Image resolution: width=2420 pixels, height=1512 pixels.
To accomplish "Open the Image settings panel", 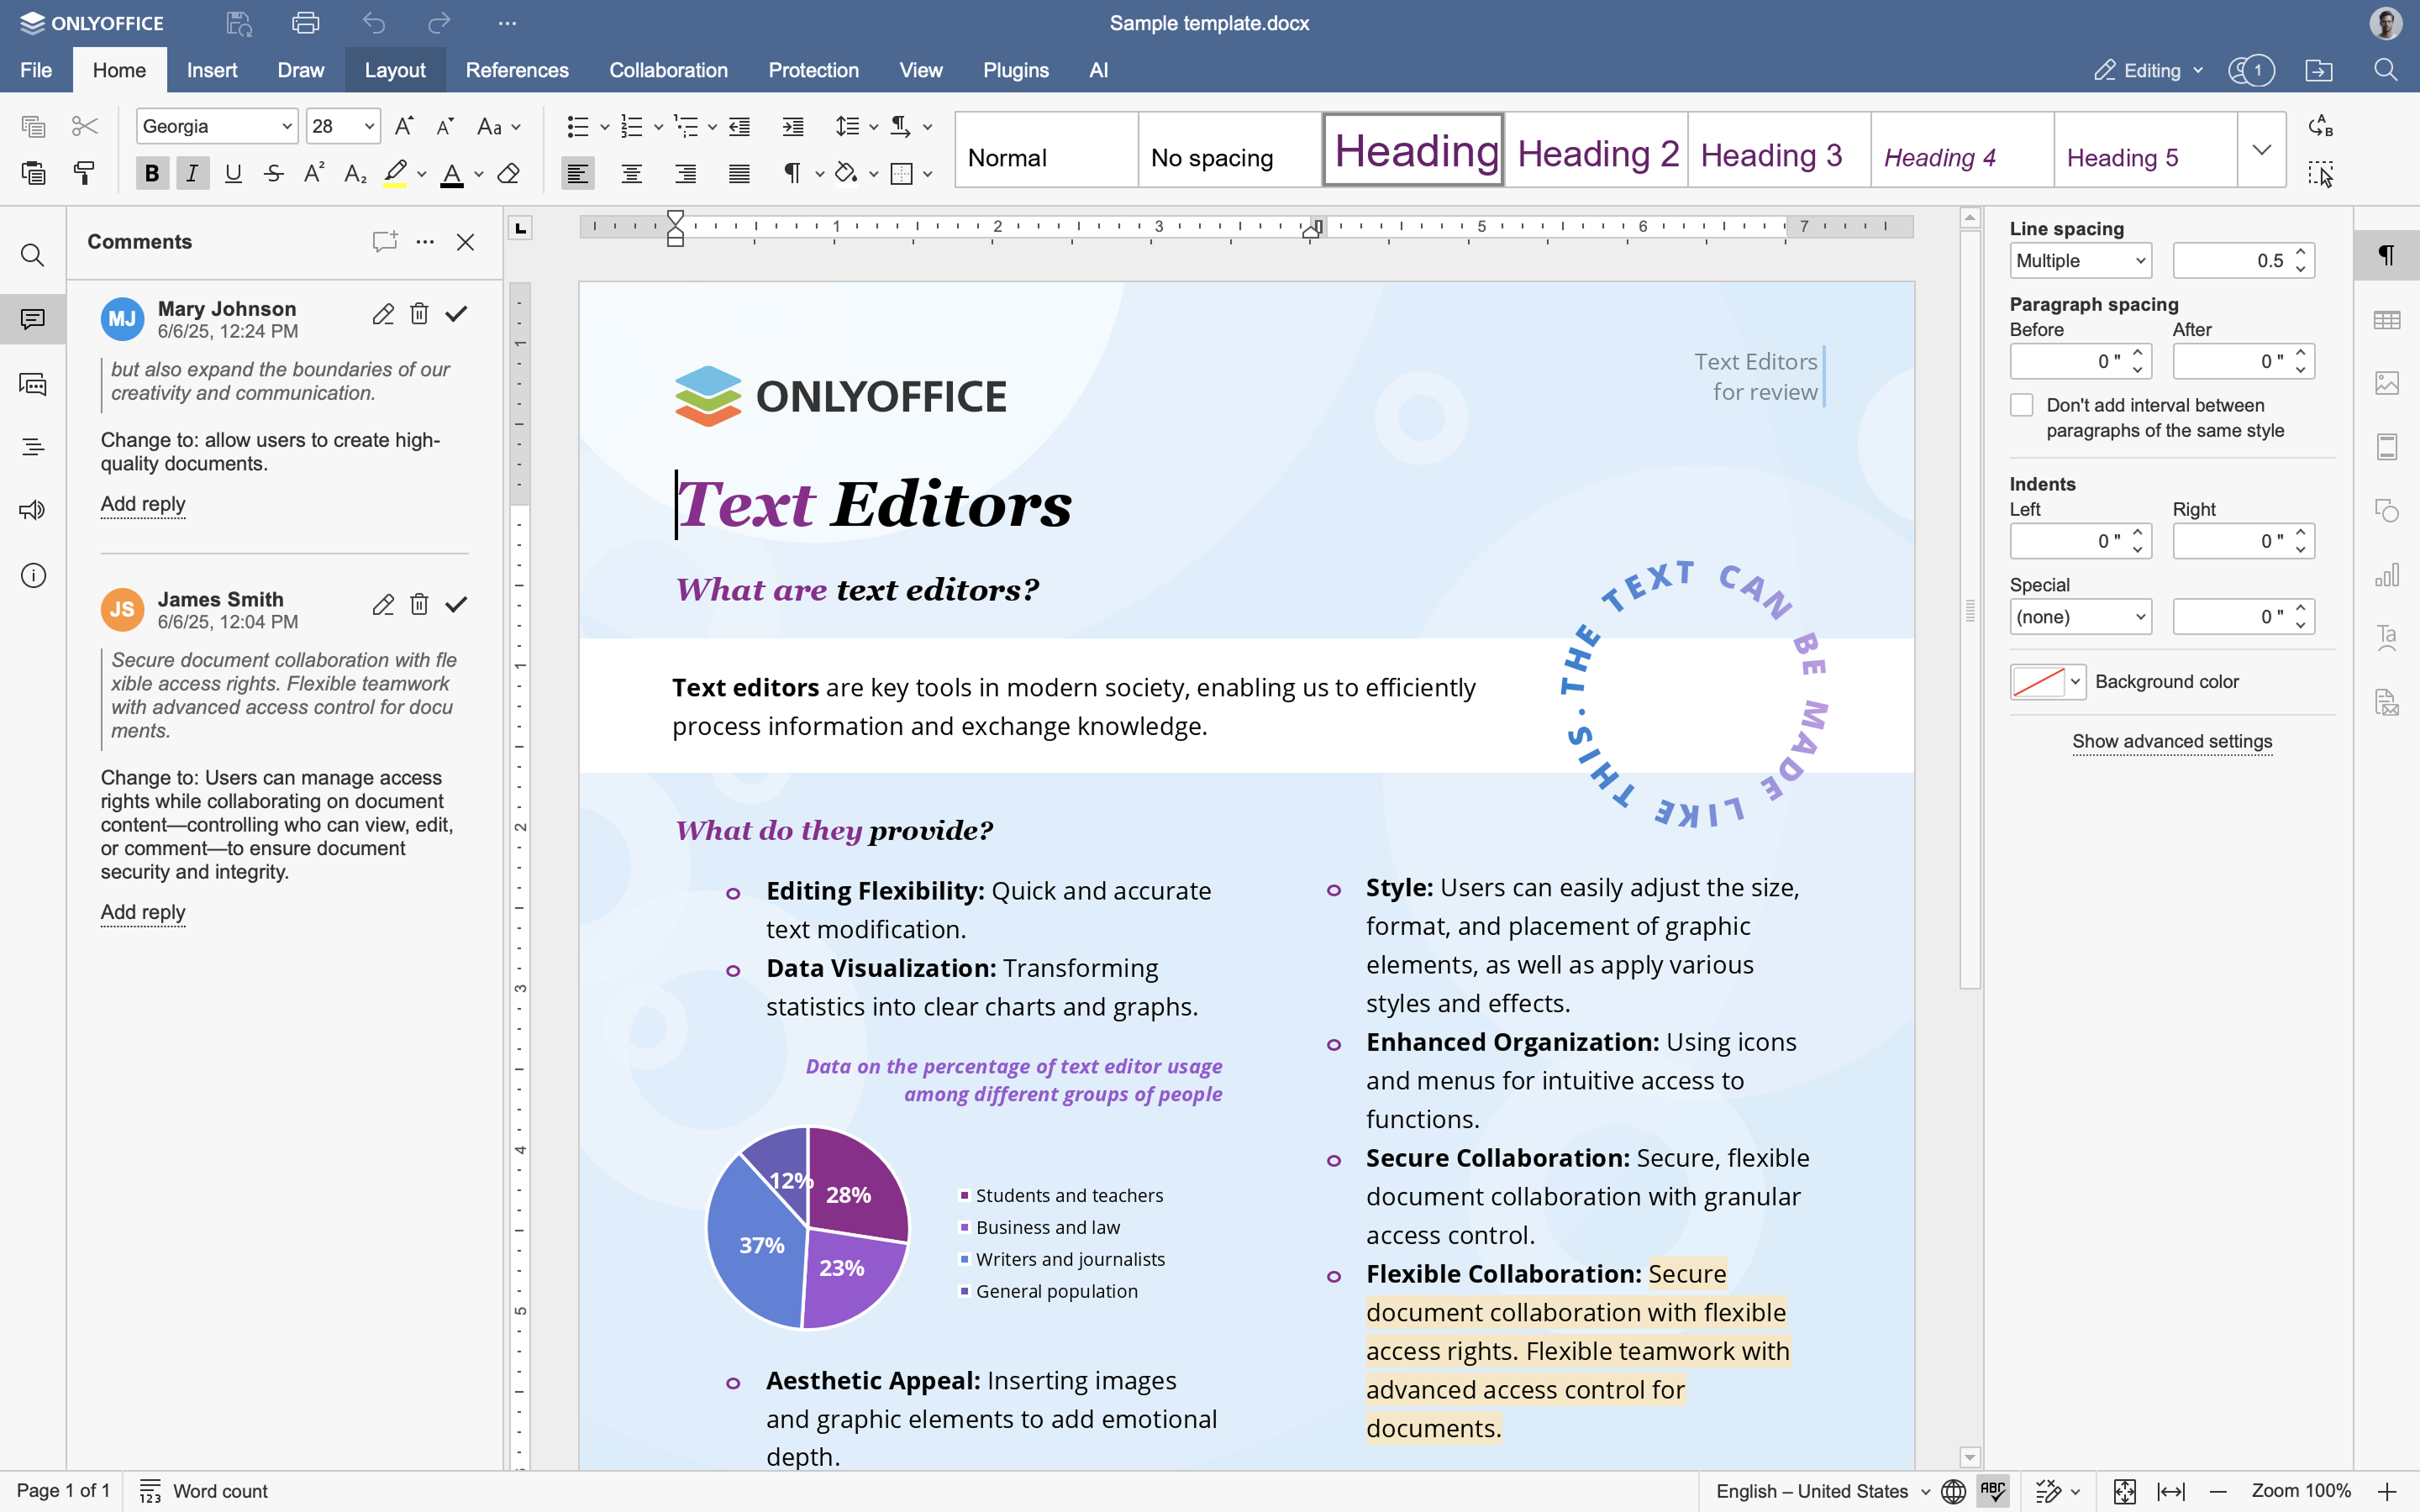I will pos(2388,383).
